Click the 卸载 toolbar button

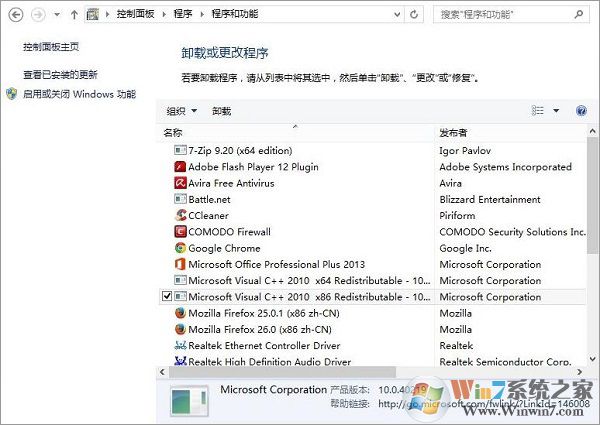[222, 111]
